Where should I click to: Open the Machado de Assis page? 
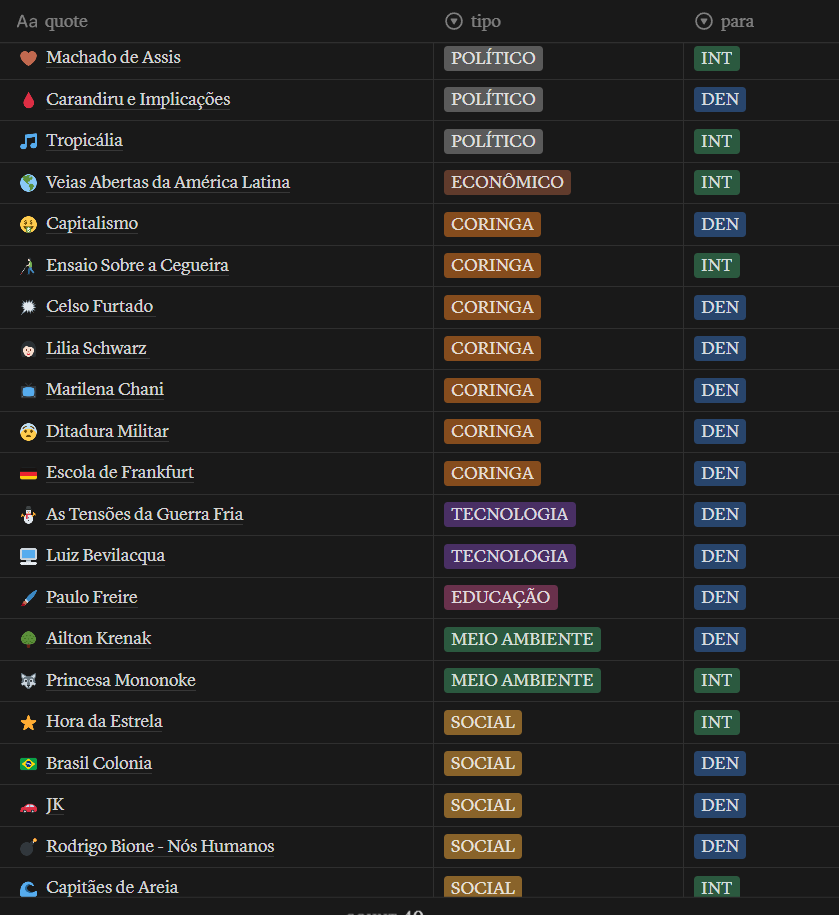[x=113, y=57]
